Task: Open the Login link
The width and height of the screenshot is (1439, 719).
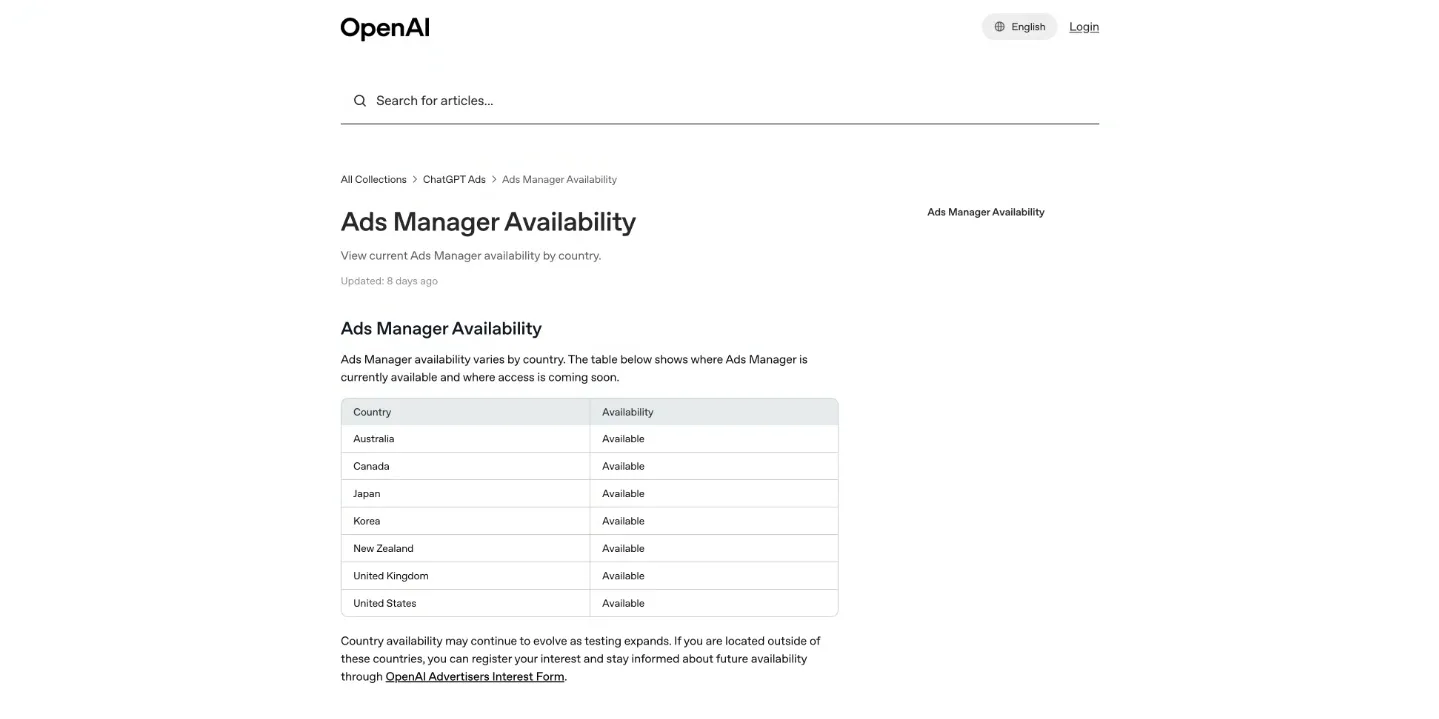Action: click(x=1084, y=27)
